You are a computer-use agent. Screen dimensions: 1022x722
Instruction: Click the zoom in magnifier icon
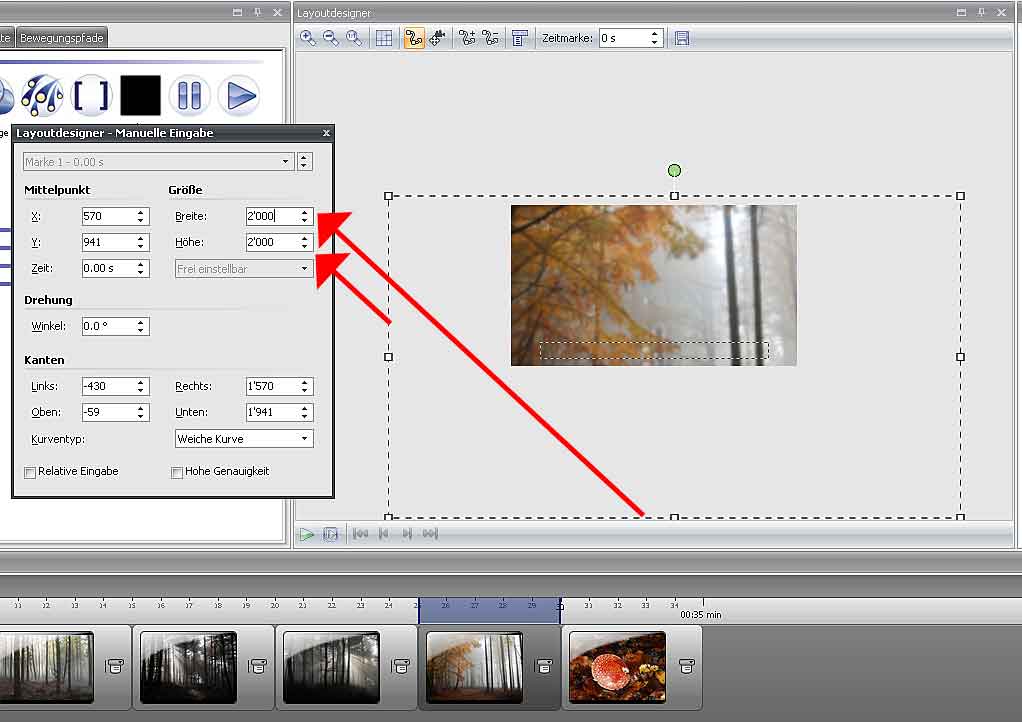click(308, 38)
